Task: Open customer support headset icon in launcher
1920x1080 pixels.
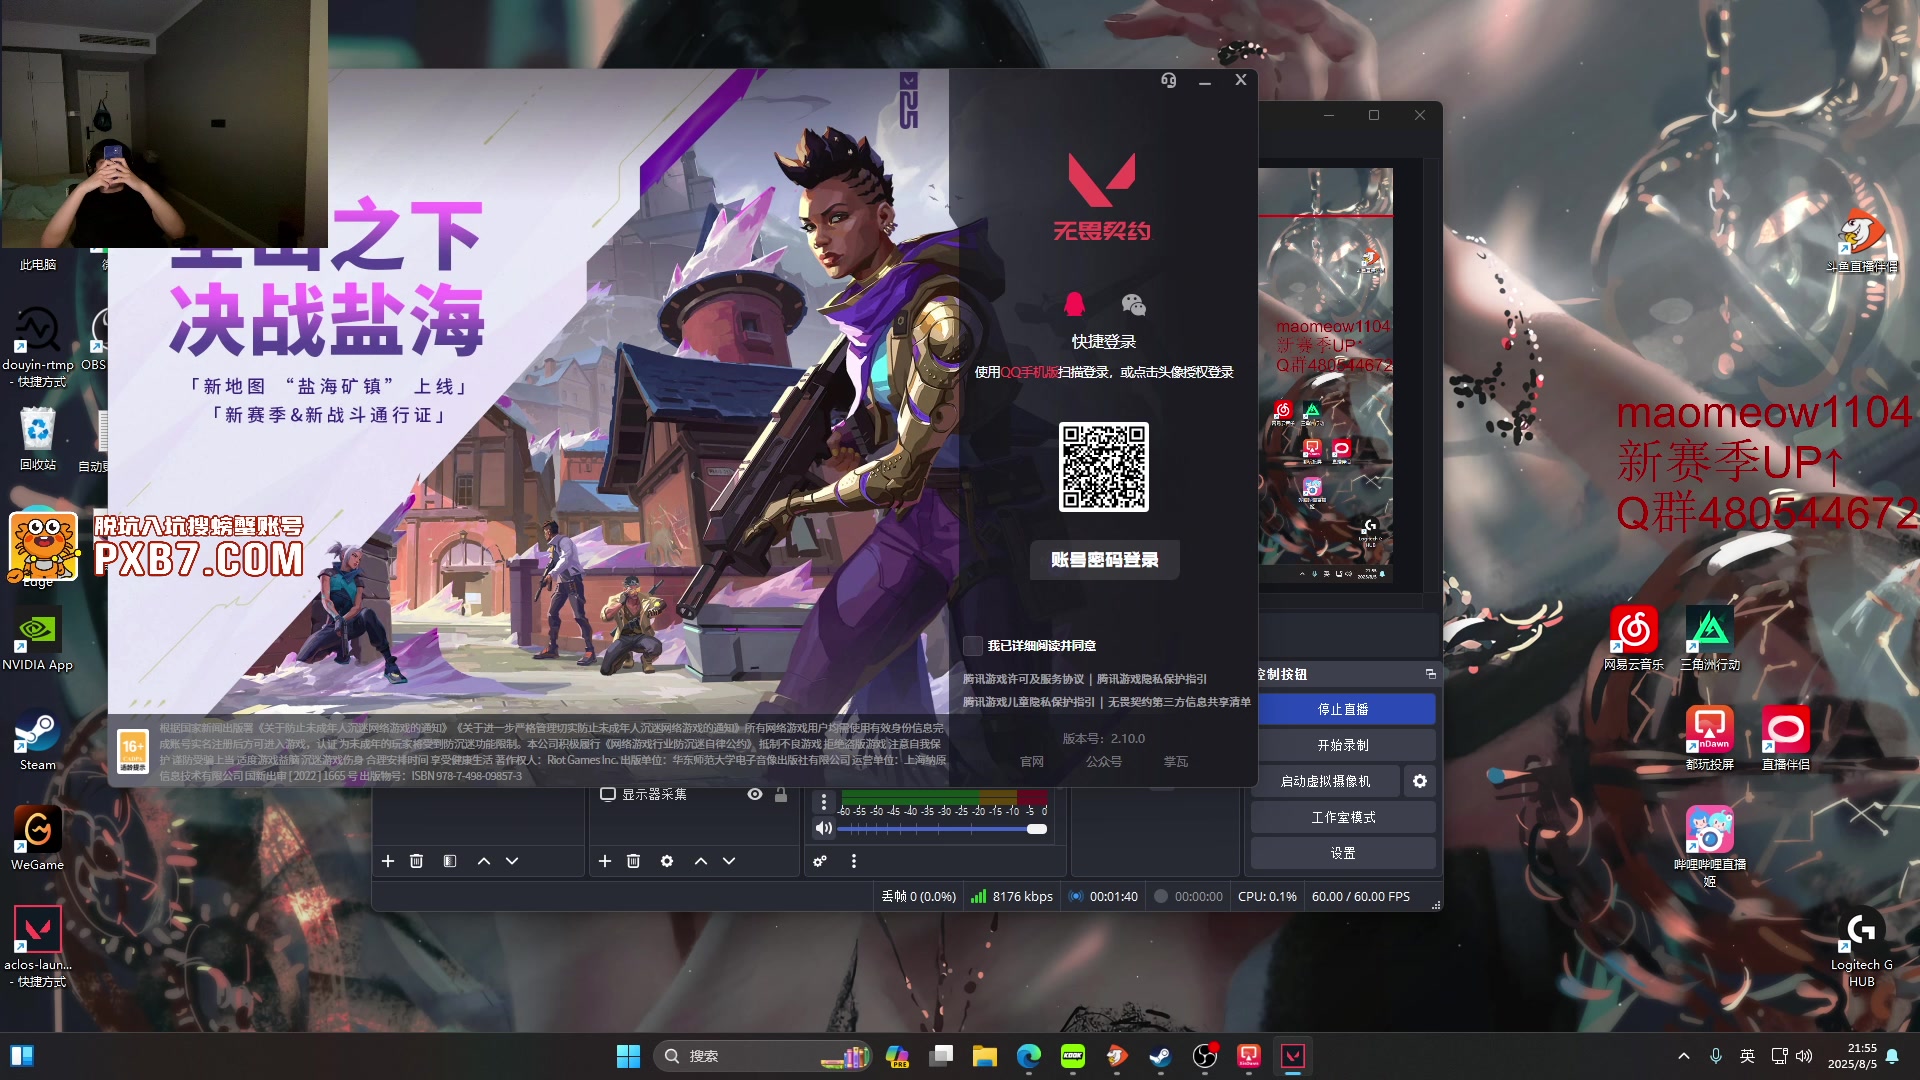Action: click(x=1168, y=80)
